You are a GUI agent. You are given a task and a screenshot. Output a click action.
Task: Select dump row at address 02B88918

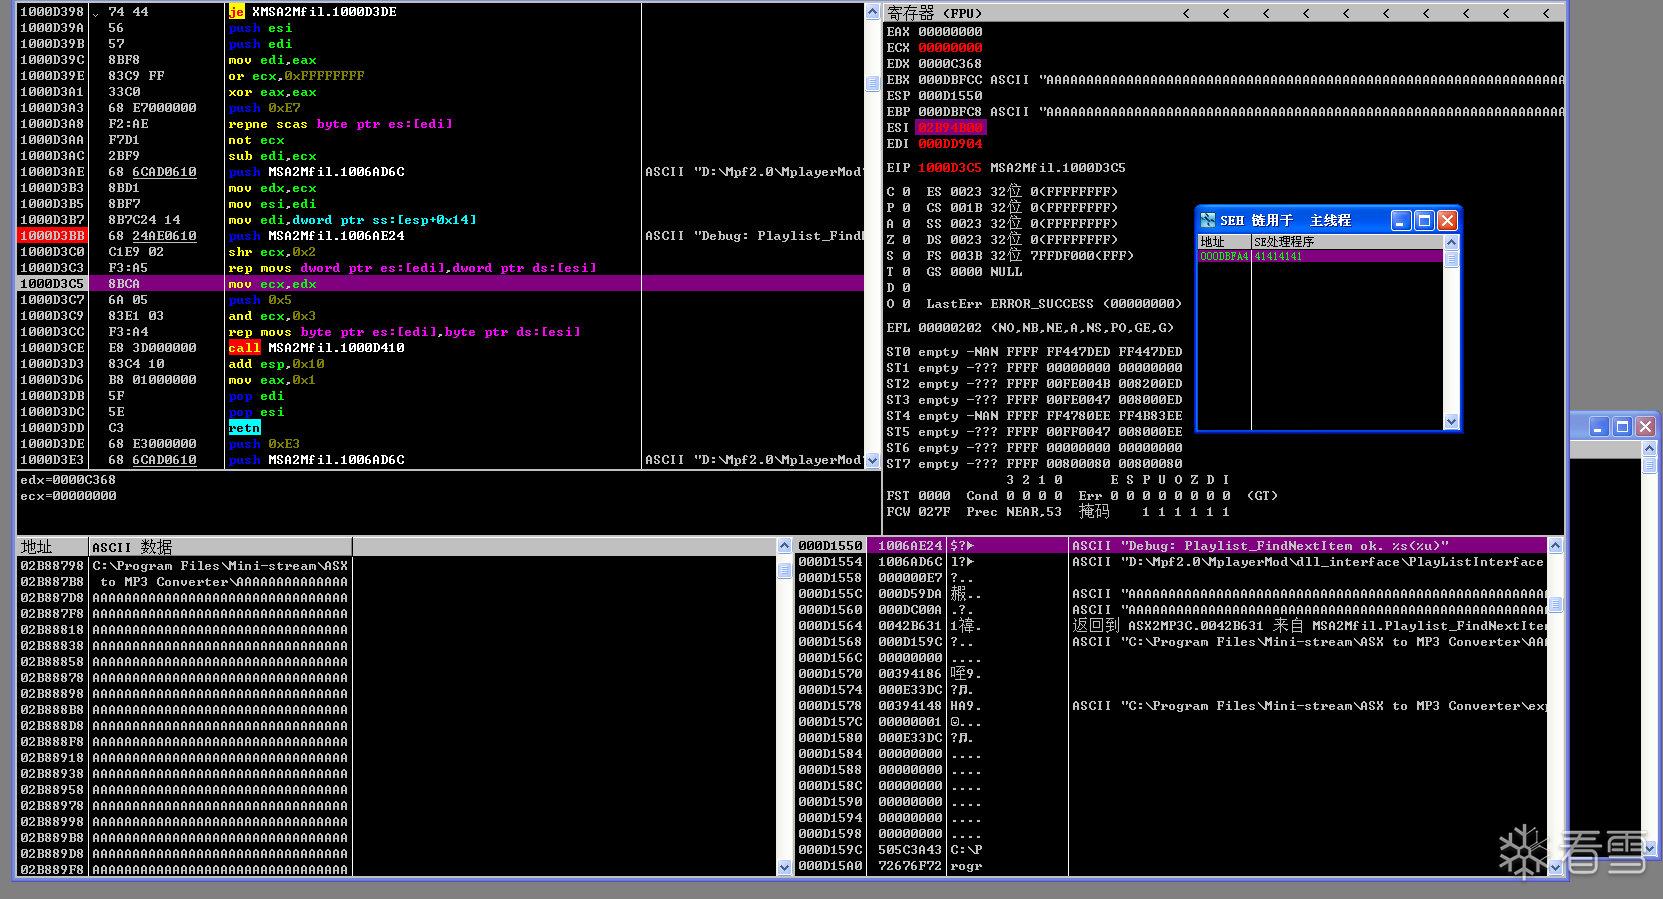click(397, 758)
